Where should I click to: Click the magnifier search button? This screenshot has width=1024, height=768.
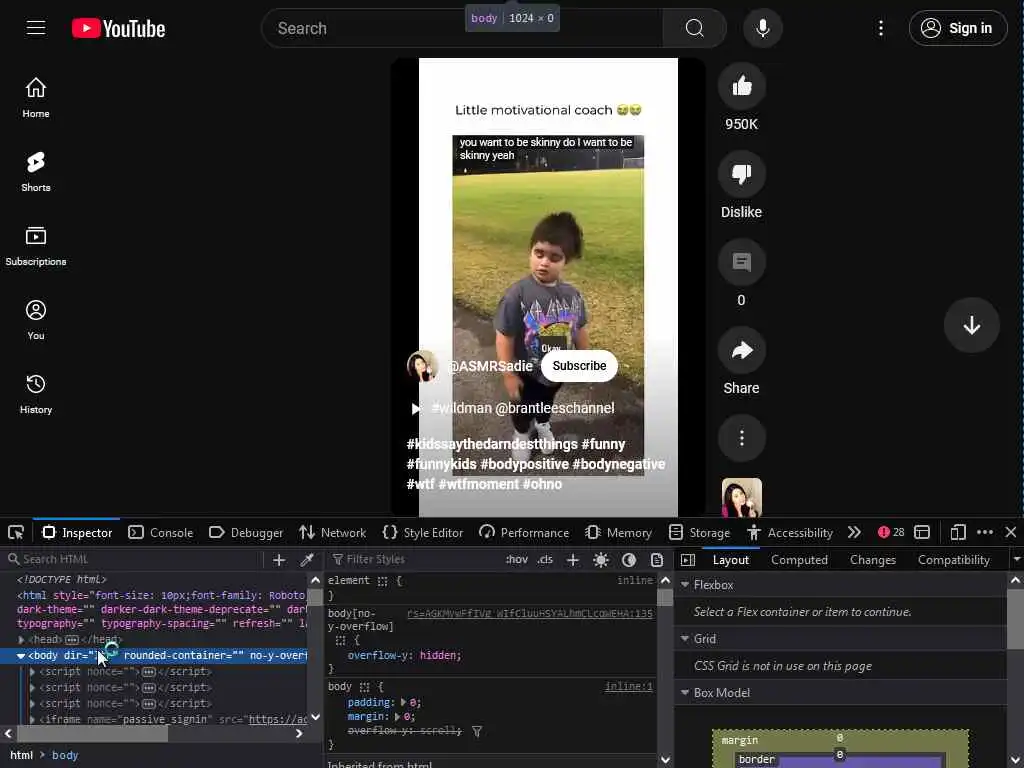pyautogui.click(x=694, y=28)
